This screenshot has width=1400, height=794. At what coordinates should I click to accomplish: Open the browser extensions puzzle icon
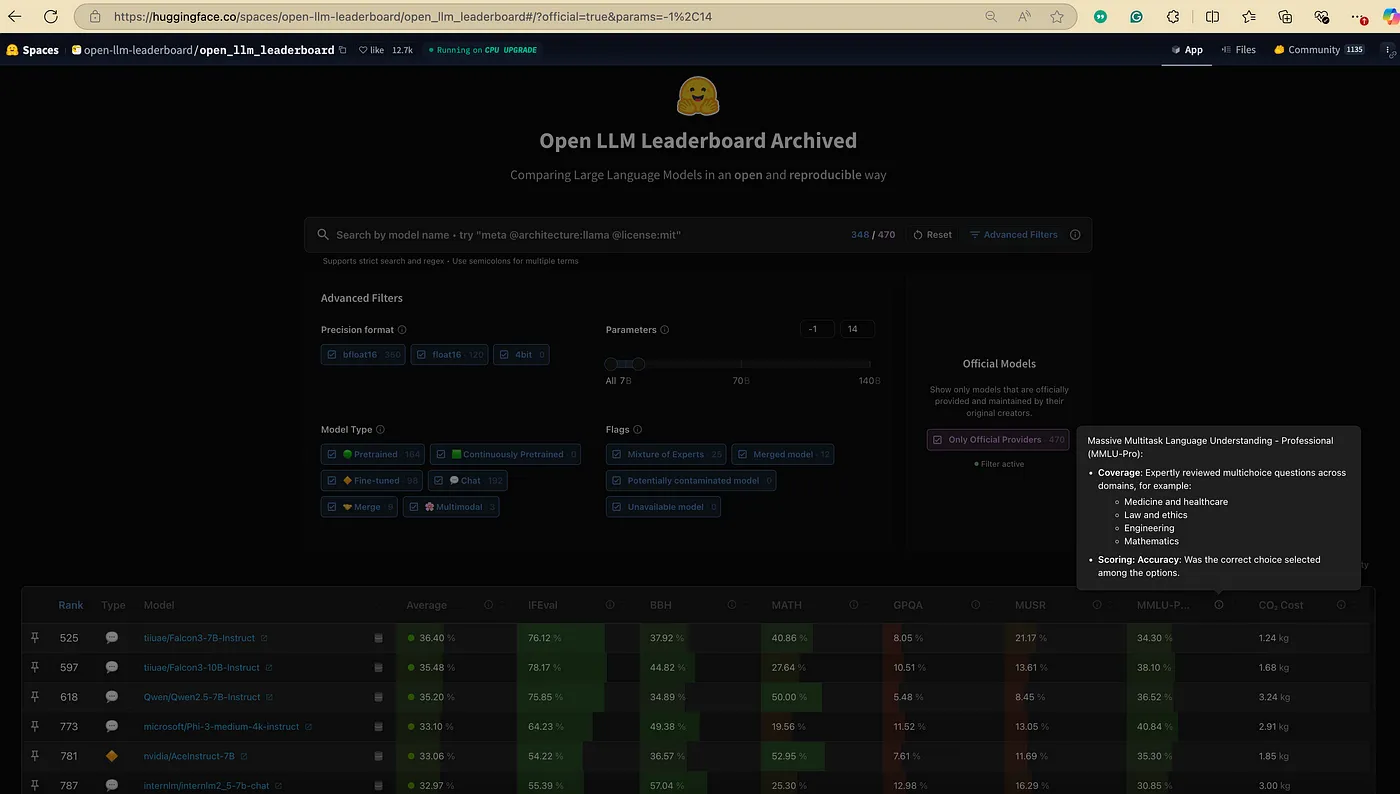point(1174,17)
